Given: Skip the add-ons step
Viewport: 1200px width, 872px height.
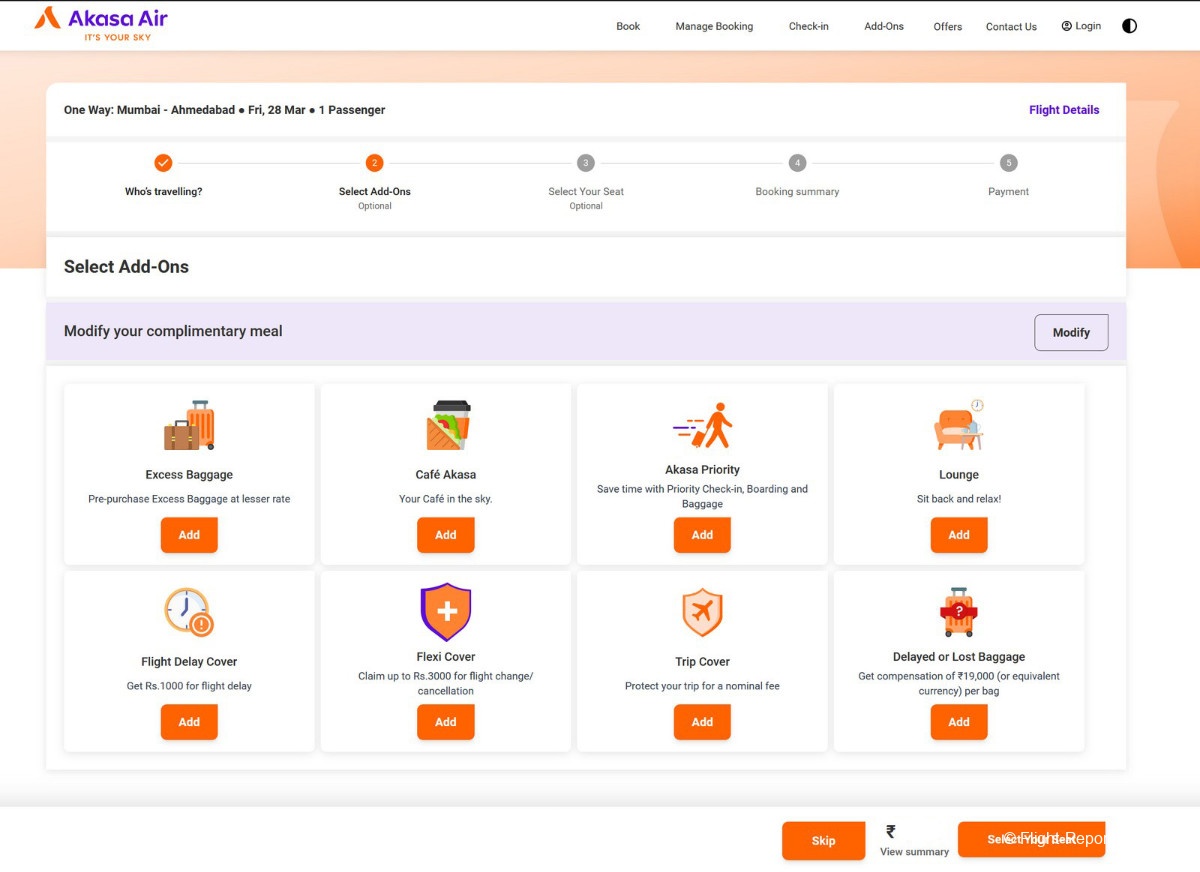Looking at the screenshot, I should [x=823, y=841].
